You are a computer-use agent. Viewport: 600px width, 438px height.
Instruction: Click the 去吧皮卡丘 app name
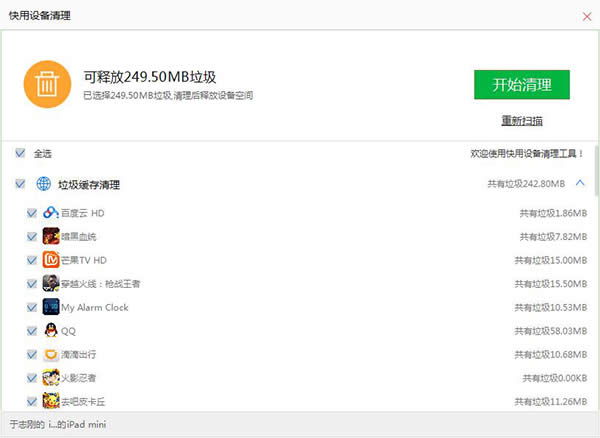pos(83,402)
